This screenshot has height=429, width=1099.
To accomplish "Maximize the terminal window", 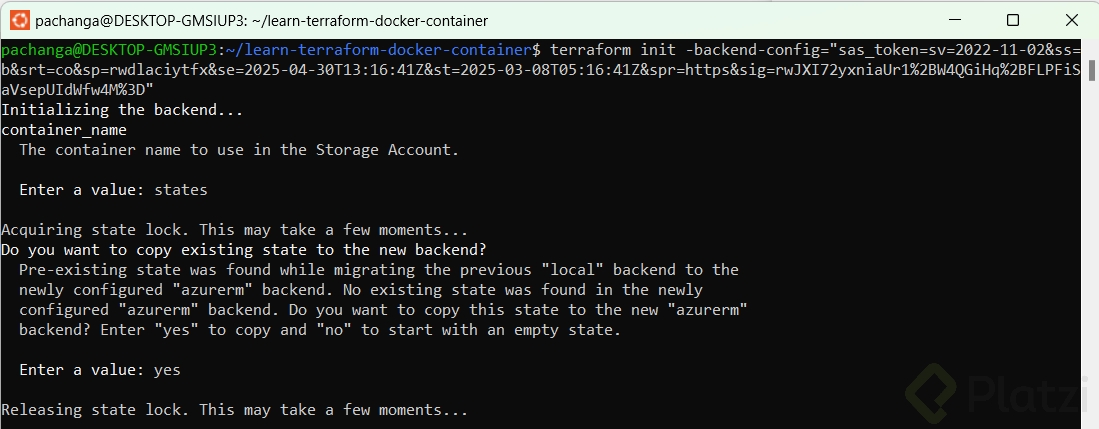I will 1012,20.
